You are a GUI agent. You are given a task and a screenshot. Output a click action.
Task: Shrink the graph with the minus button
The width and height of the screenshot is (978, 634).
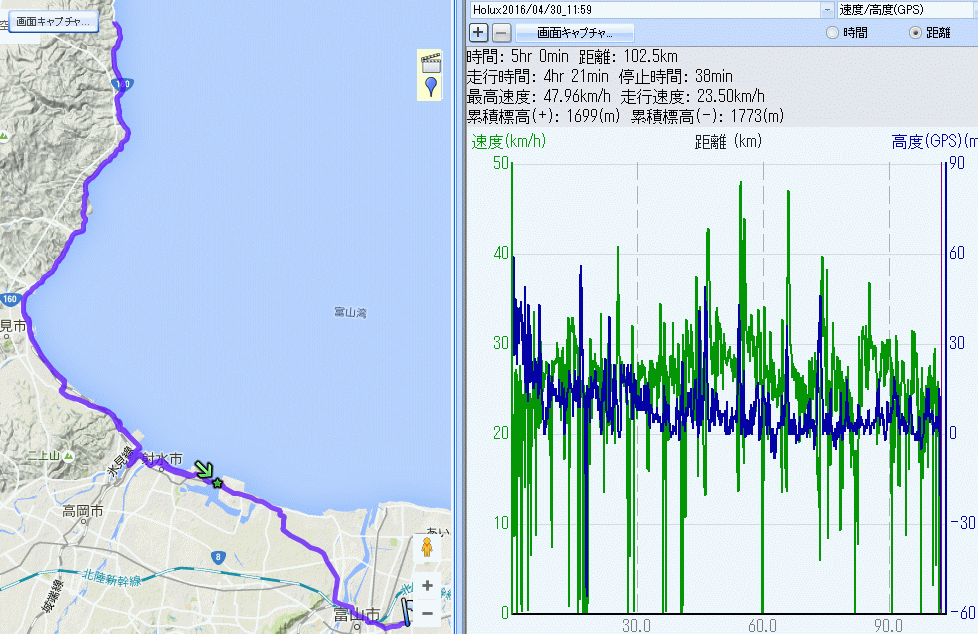point(502,32)
